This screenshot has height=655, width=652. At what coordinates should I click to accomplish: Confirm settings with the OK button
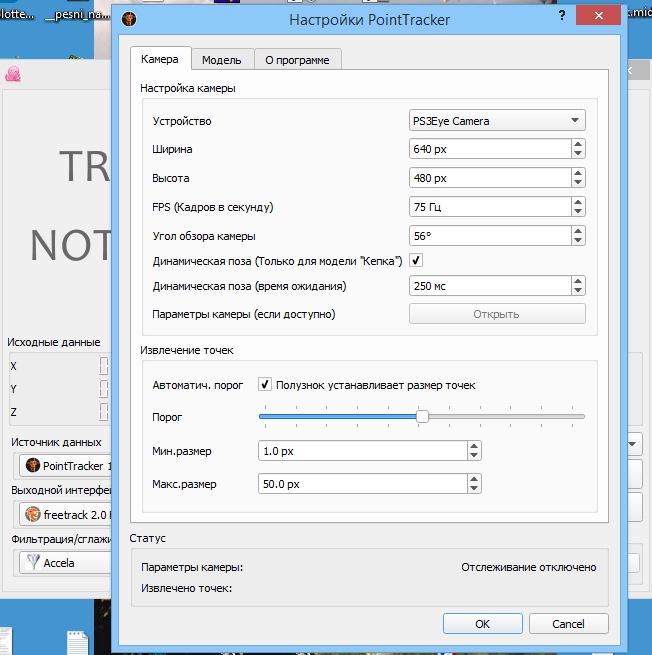482,624
